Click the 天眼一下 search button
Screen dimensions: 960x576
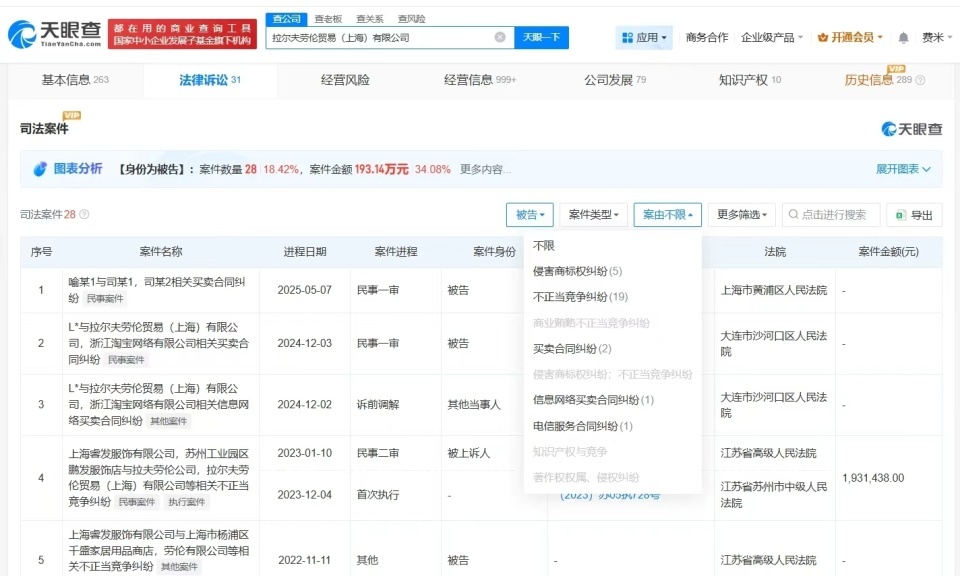[540, 36]
